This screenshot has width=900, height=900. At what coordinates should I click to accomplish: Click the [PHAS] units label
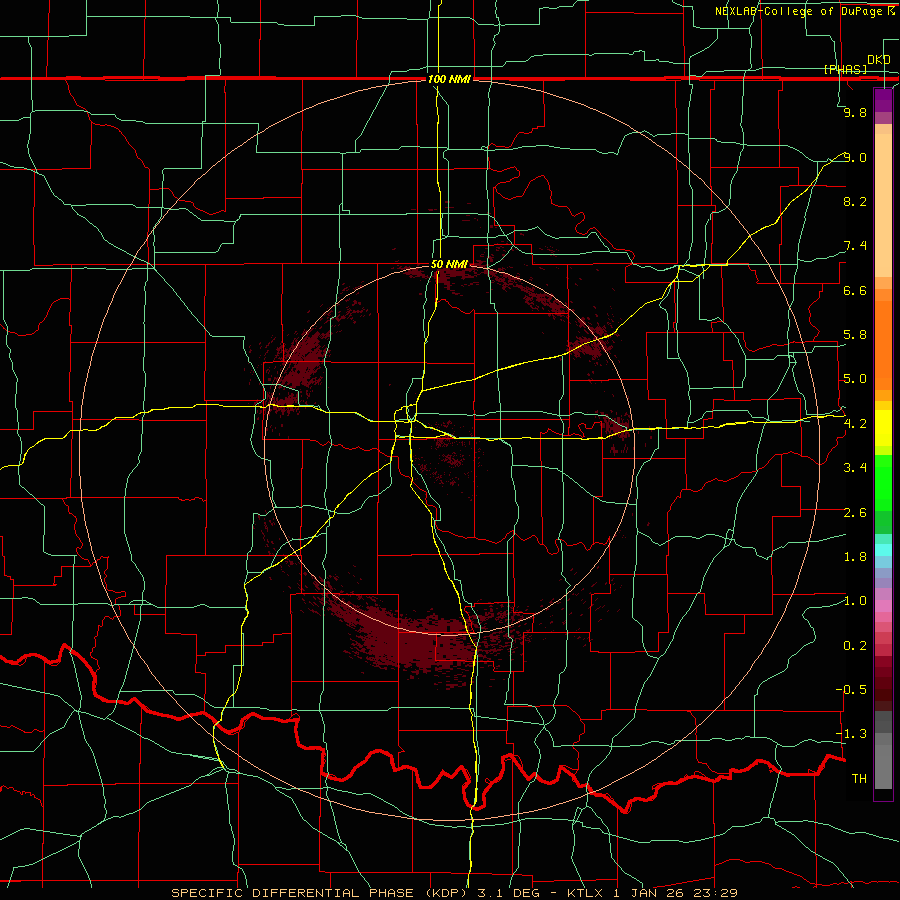pos(845,69)
